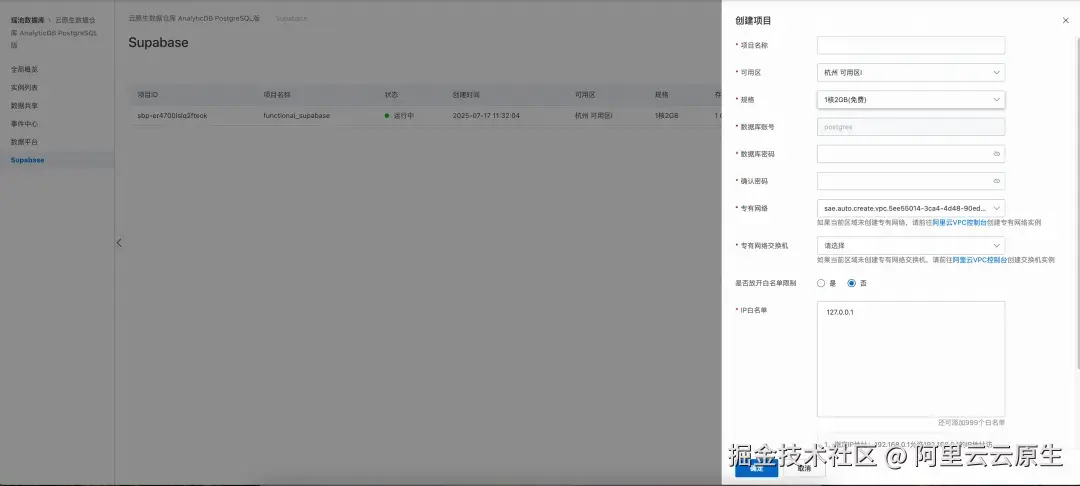Click the 瑶池数据库 breadcrumb in the sidebar header
Viewport: 1080px width, 486px height.
tap(28, 21)
